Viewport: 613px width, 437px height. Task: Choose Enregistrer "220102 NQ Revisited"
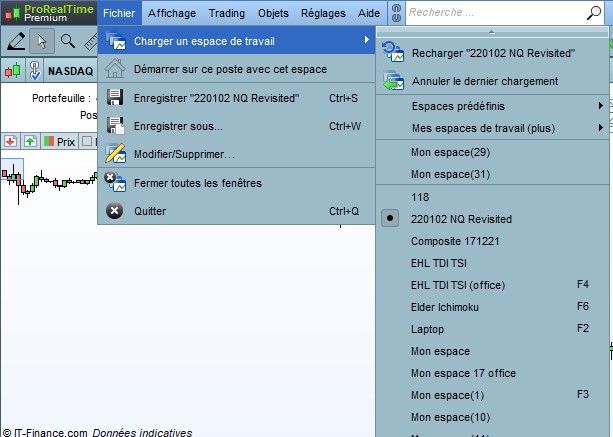(x=236, y=98)
